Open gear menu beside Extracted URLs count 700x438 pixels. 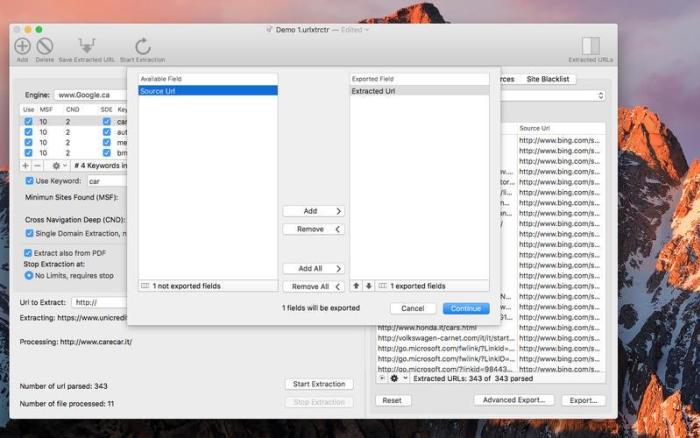pyautogui.click(x=398, y=378)
